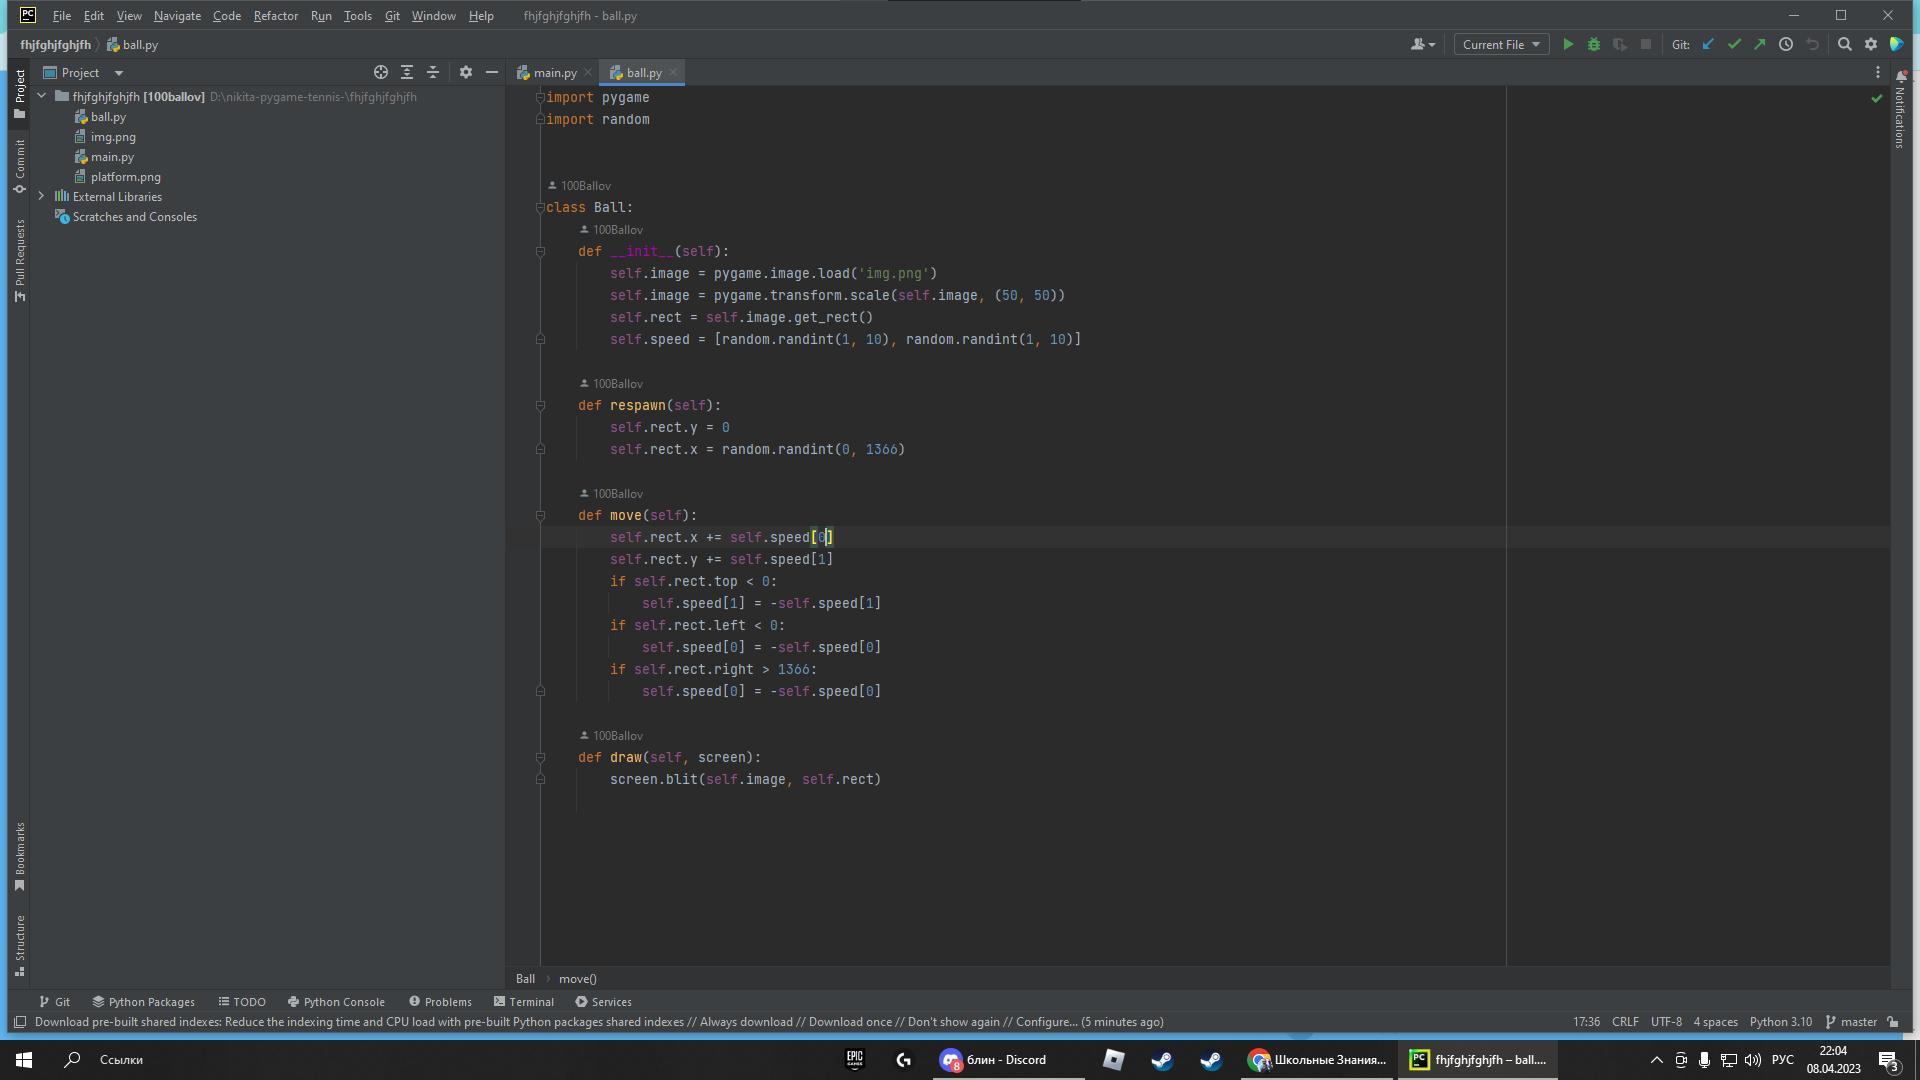Expand External Libraries node
Screen dimensions: 1920x1080
pos(42,196)
